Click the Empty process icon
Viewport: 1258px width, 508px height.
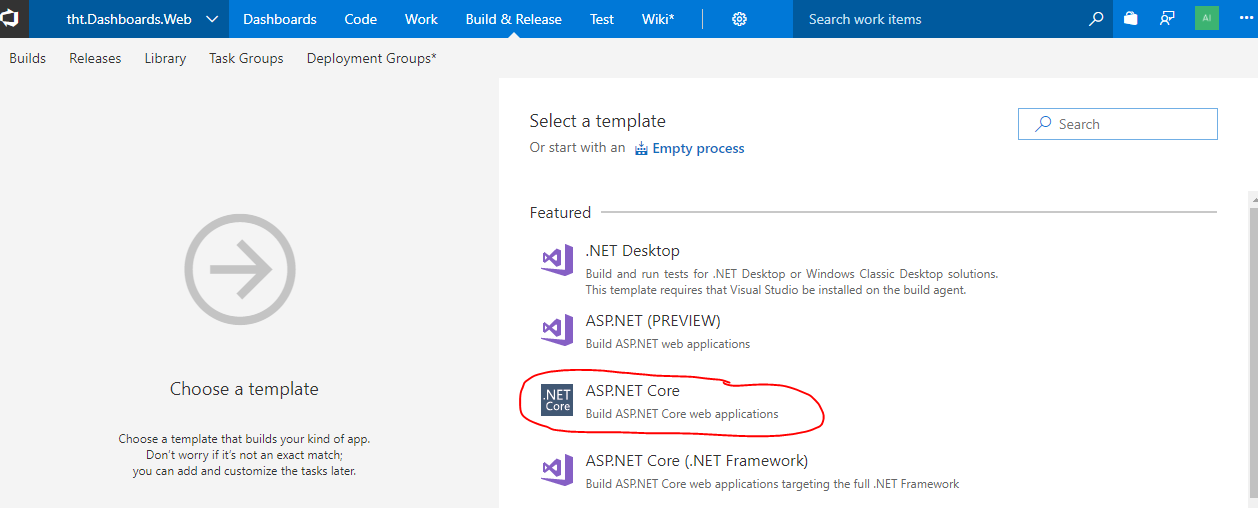tap(641, 148)
